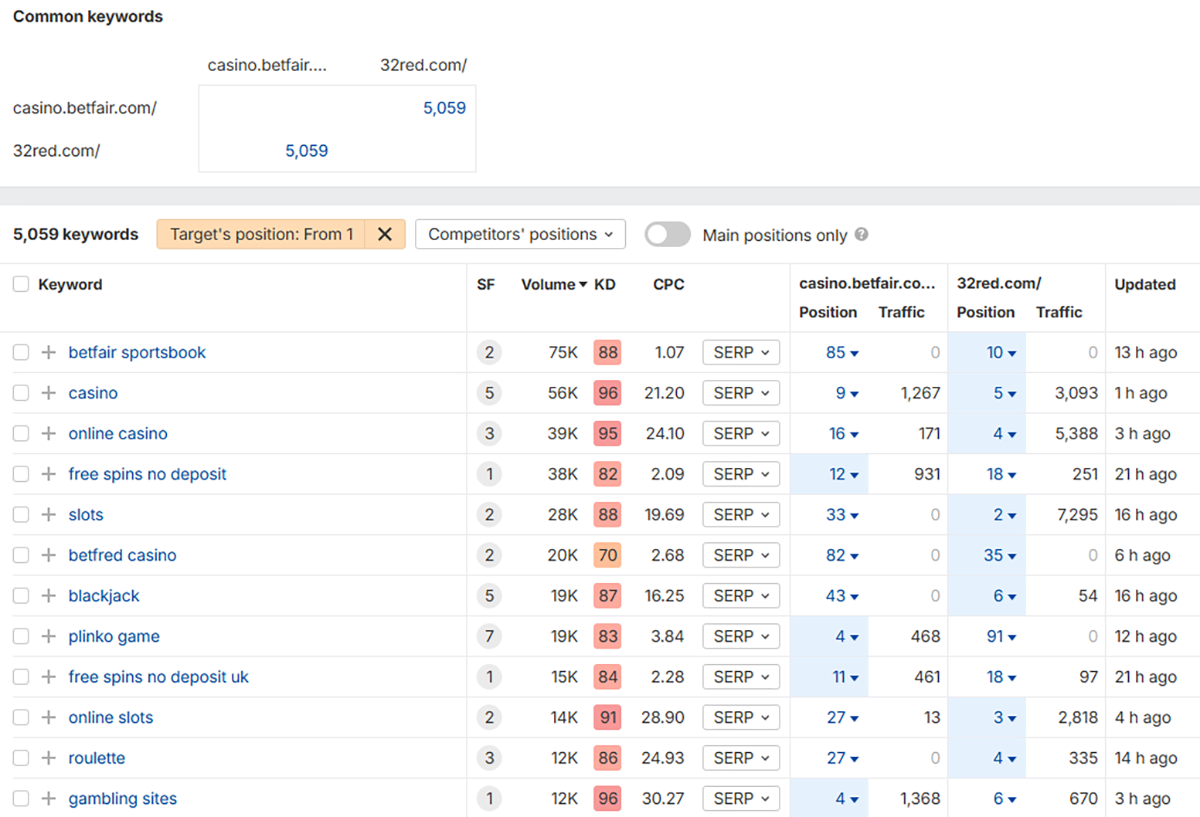Image resolution: width=1200 pixels, height=817 pixels.
Task: Tick the checkbox for 'roulette' keyword
Action: click(x=21, y=758)
